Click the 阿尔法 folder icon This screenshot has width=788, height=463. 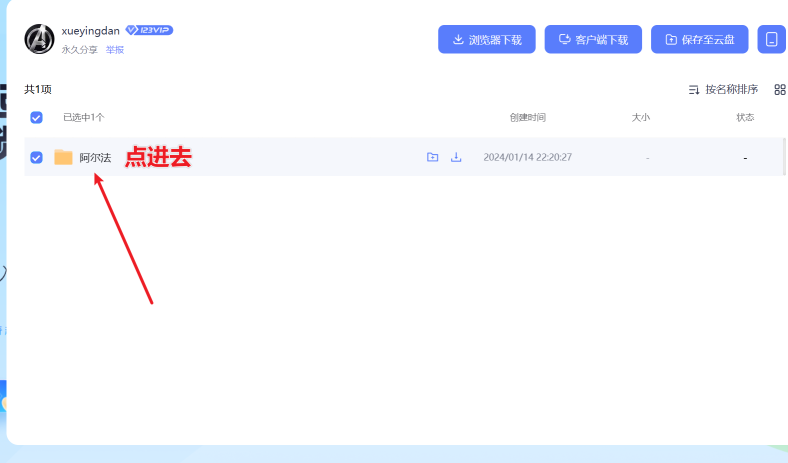[x=64, y=157]
